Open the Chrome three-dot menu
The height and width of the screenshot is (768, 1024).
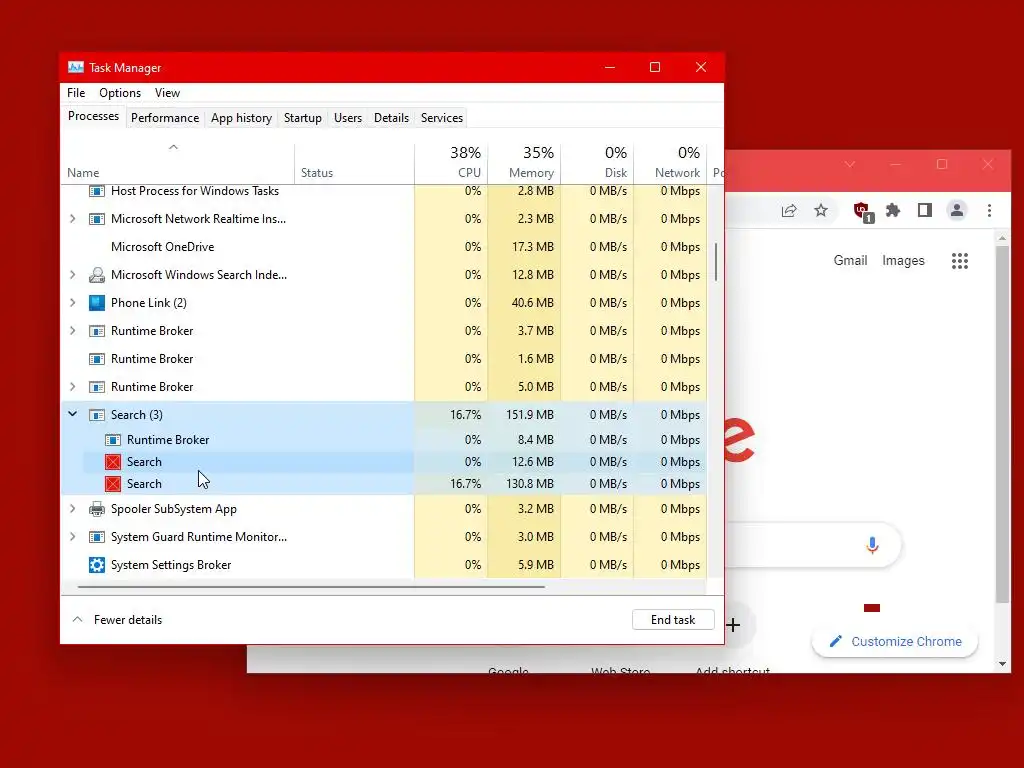click(x=989, y=210)
